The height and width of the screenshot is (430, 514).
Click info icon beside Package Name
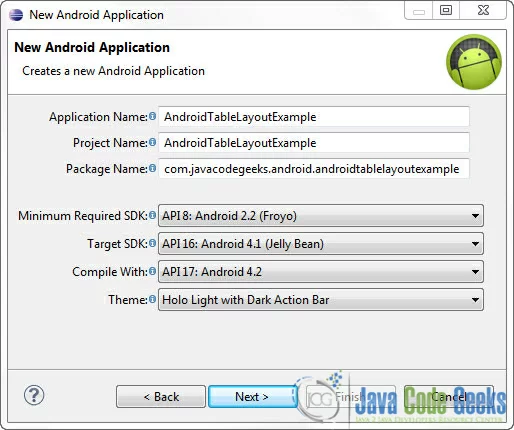(x=152, y=168)
